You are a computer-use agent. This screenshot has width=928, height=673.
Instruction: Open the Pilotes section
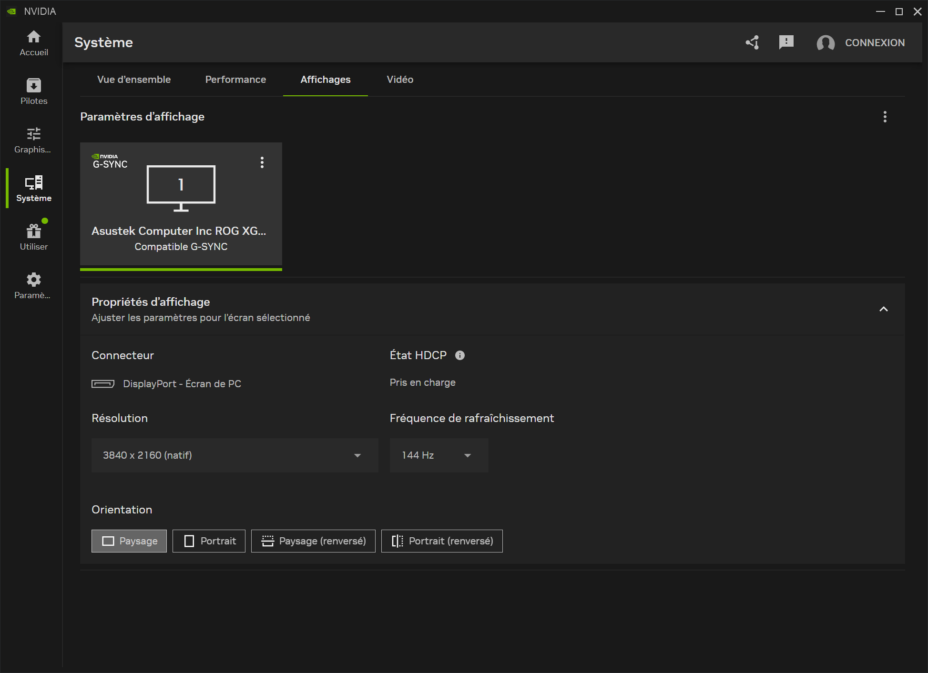click(x=34, y=92)
